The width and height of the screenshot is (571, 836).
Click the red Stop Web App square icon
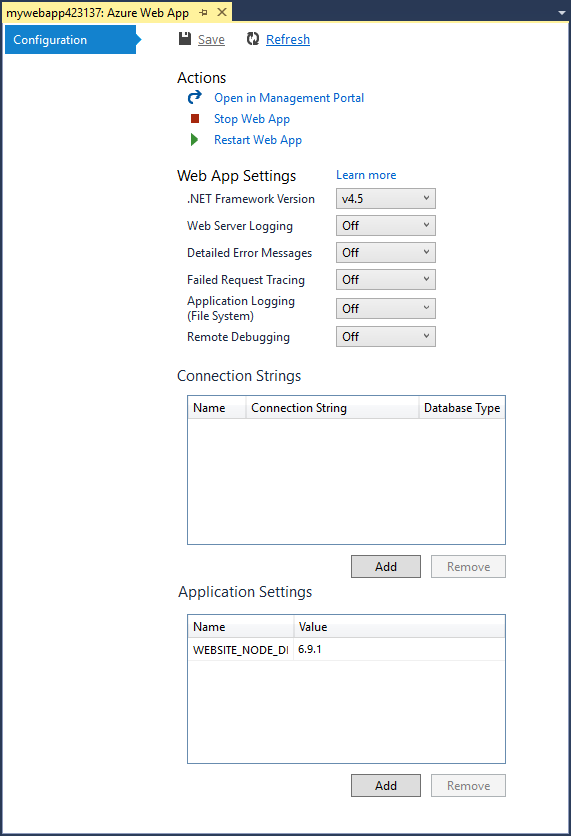(x=195, y=118)
